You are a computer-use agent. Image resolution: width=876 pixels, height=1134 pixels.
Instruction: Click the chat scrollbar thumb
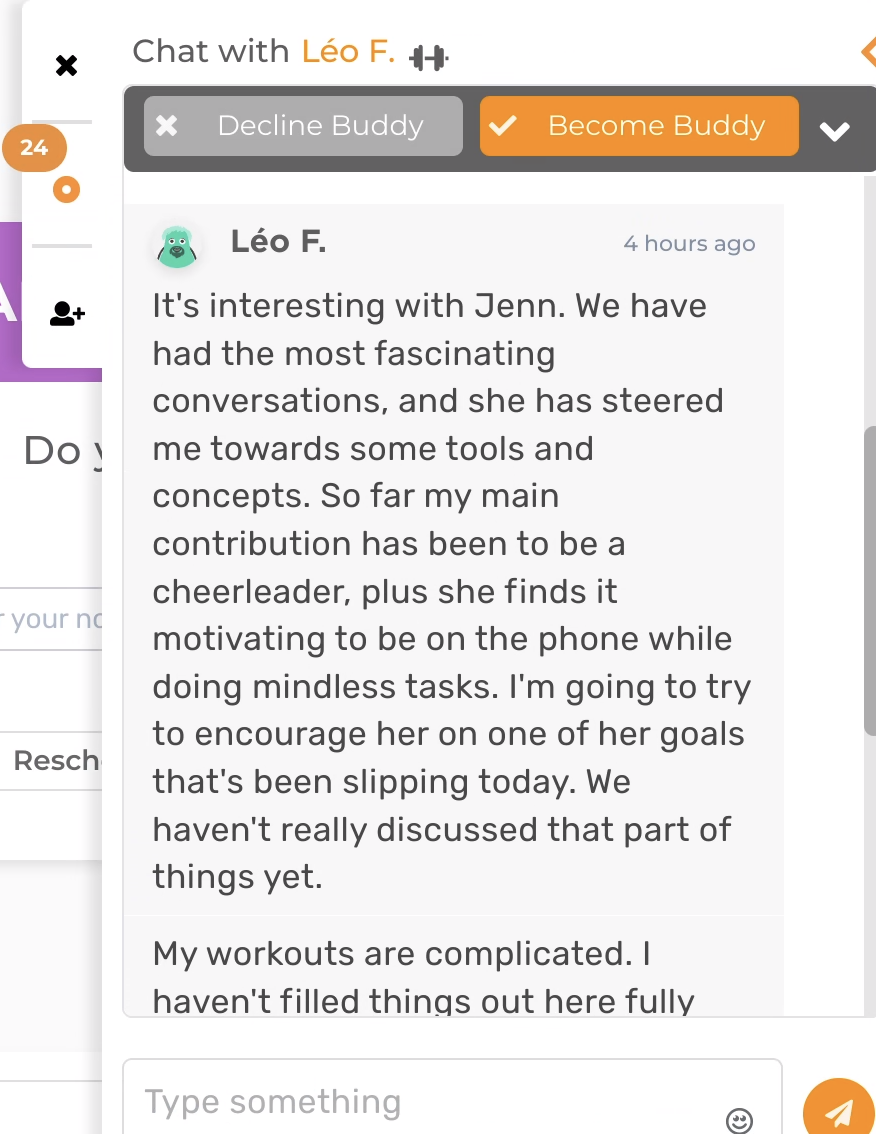point(869,580)
